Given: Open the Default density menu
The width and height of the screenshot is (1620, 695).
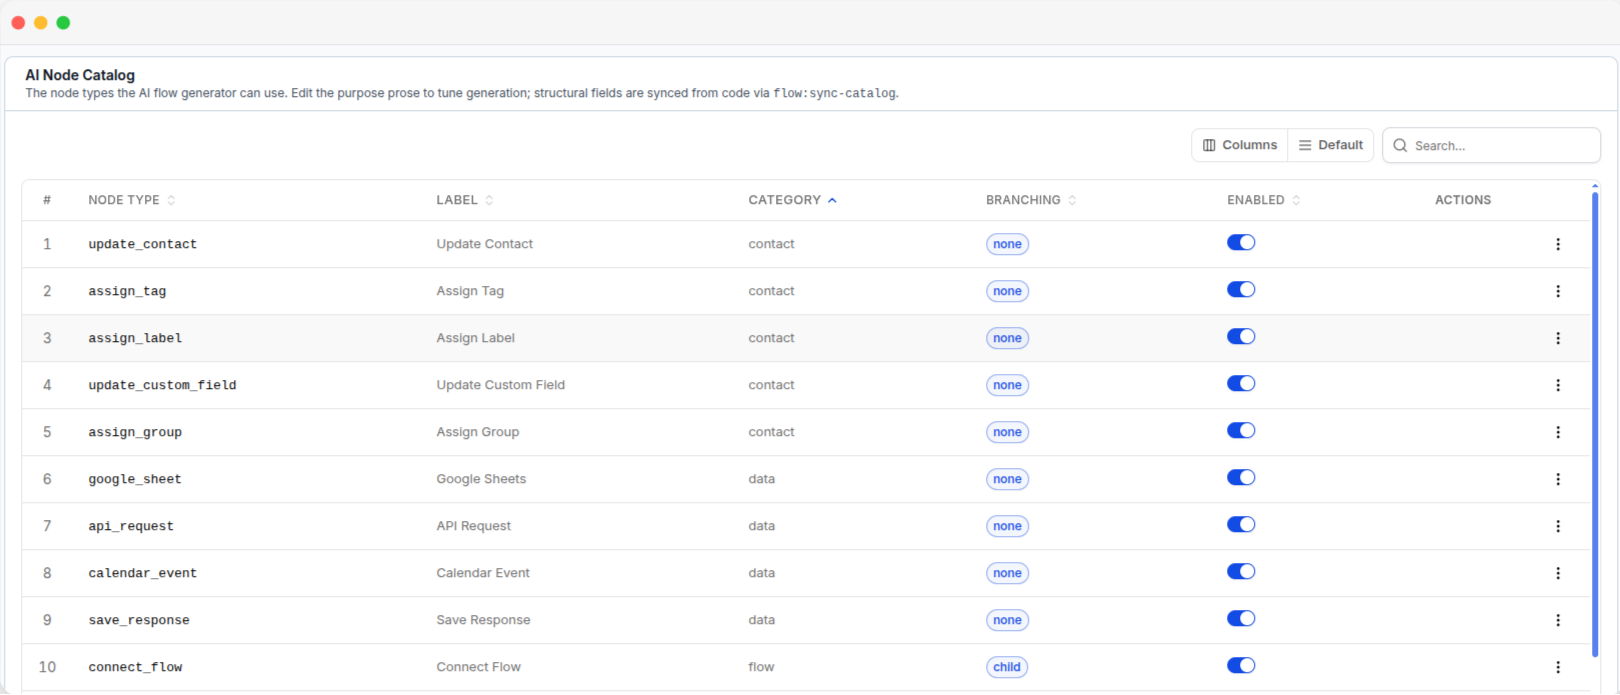Looking at the screenshot, I should pos(1331,145).
